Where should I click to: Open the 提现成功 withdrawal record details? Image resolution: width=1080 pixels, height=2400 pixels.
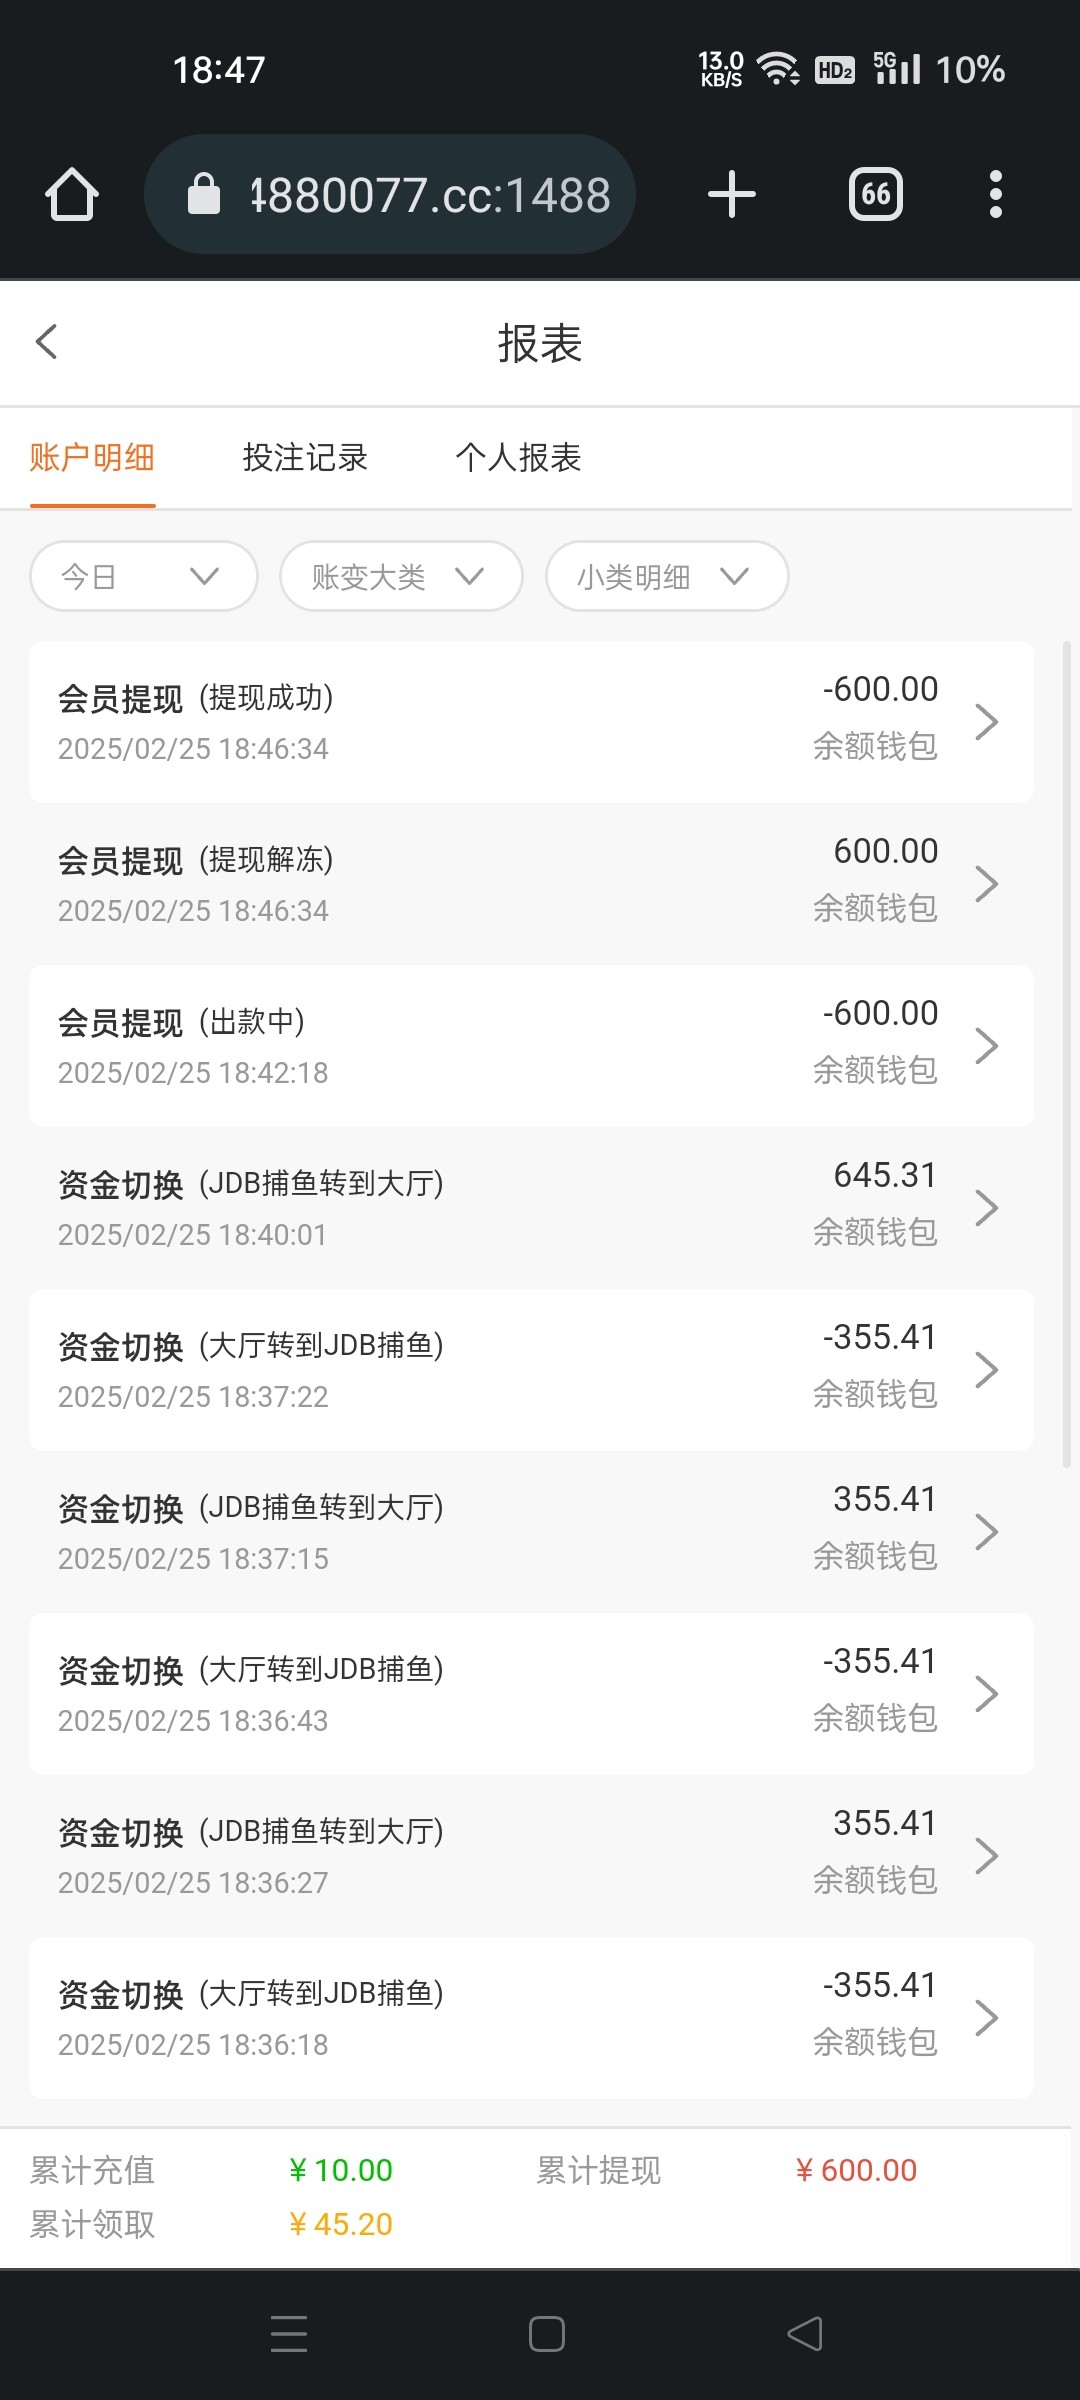point(530,721)
